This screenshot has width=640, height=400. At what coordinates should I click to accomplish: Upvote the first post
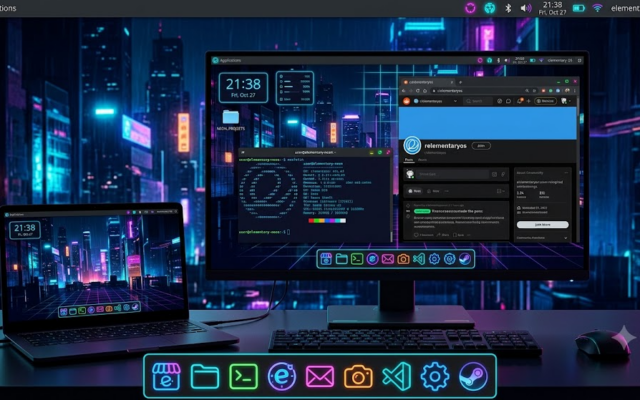pyautogui.click(x=408, y=205)
